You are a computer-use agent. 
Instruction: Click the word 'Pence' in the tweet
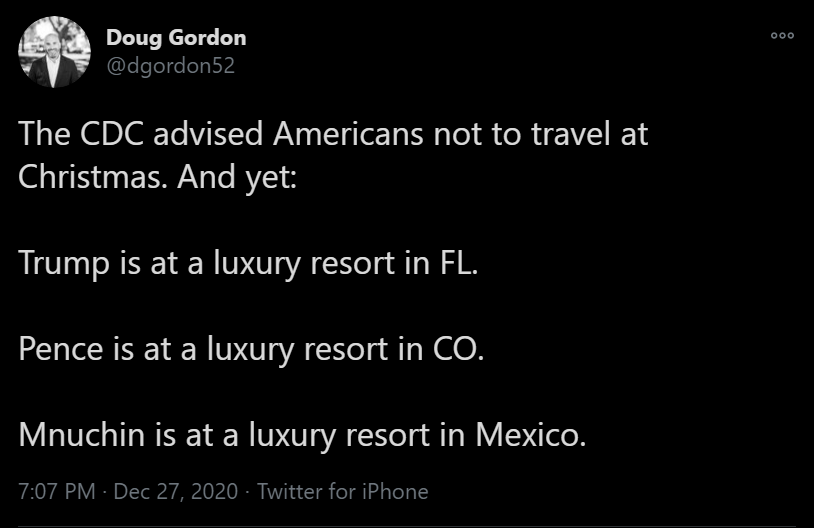click(x=58, y=349)
